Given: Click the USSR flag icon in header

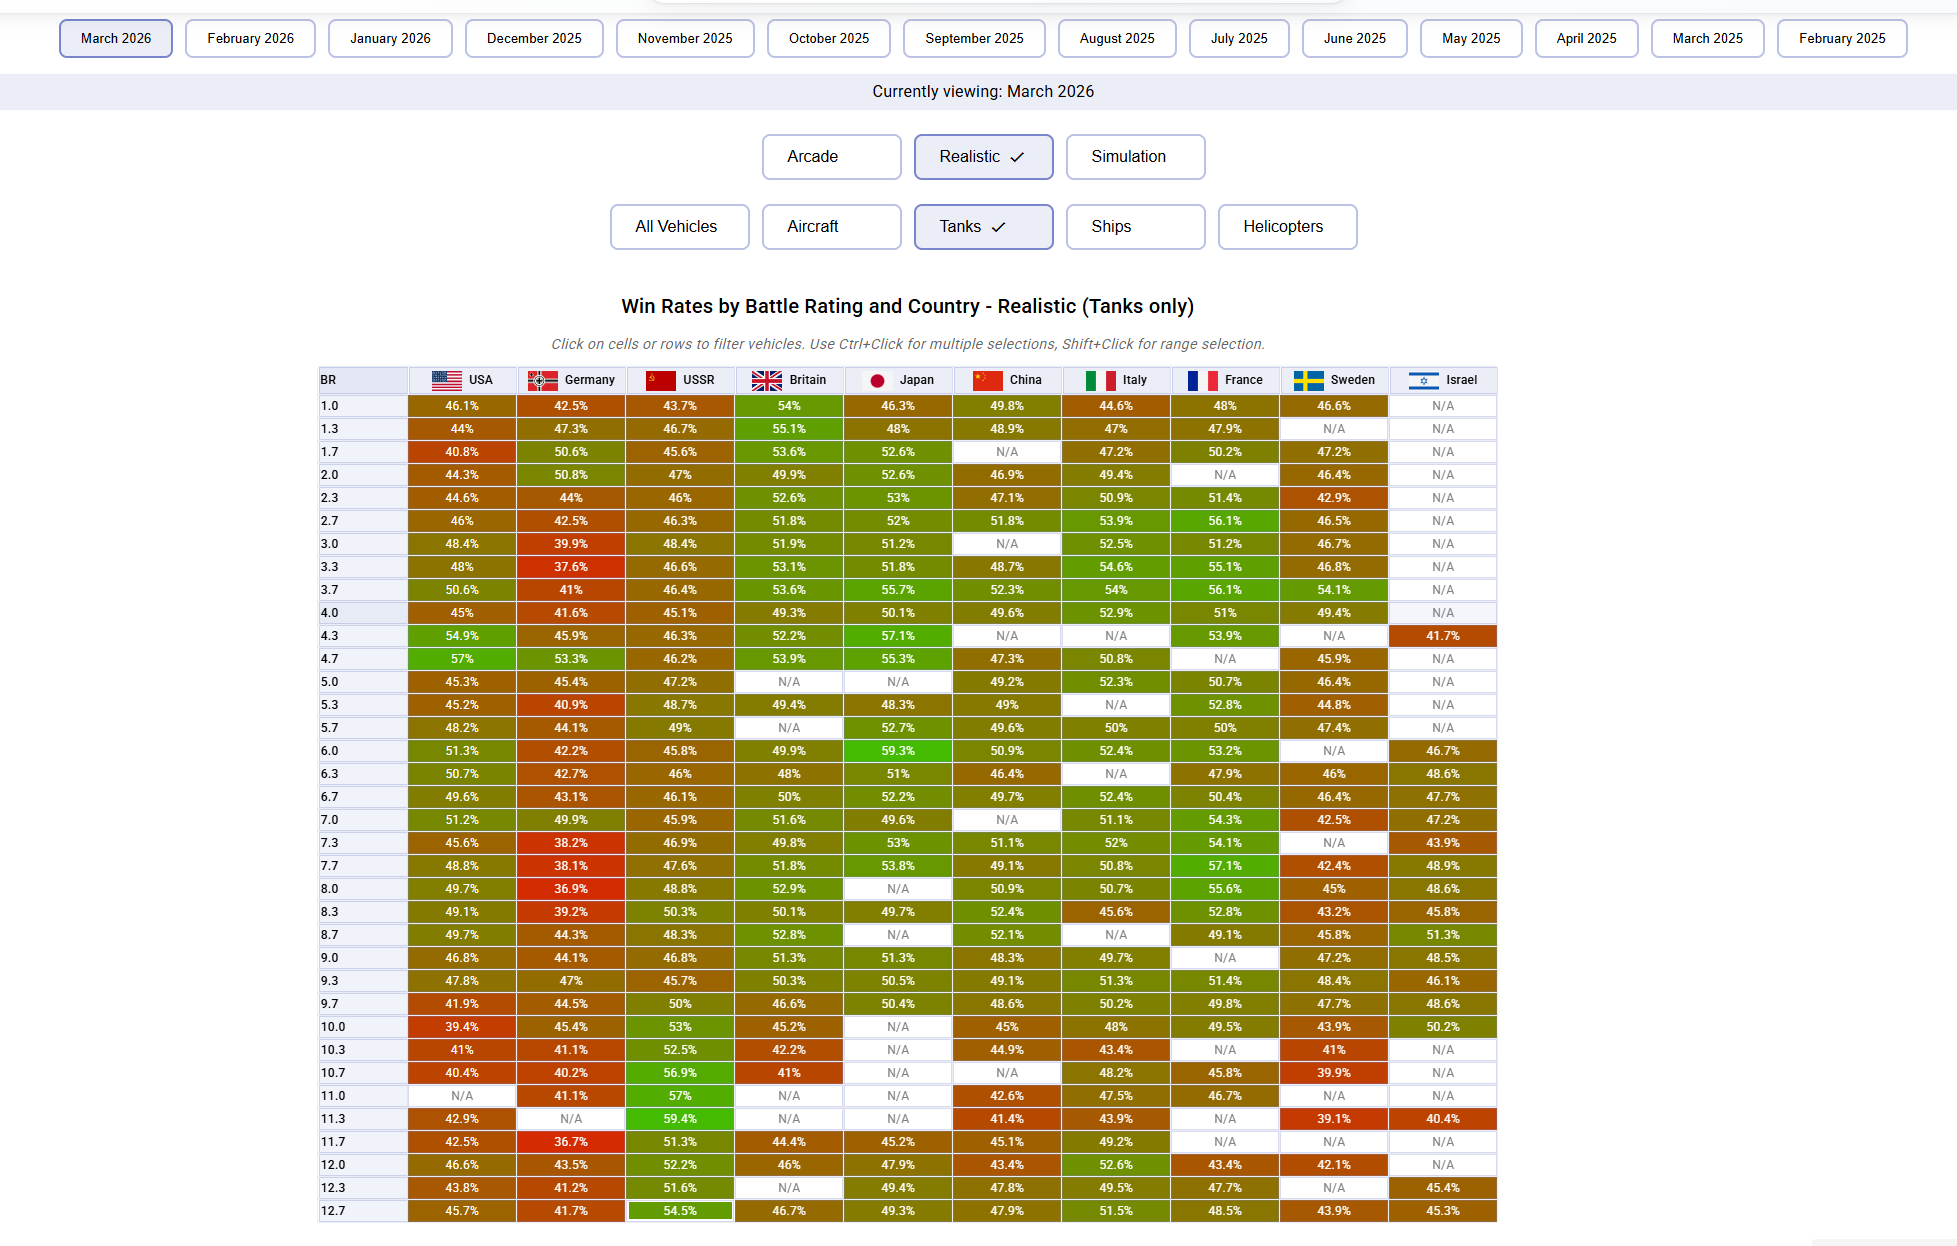Looking at the screenshot, I should click(660, 380).
